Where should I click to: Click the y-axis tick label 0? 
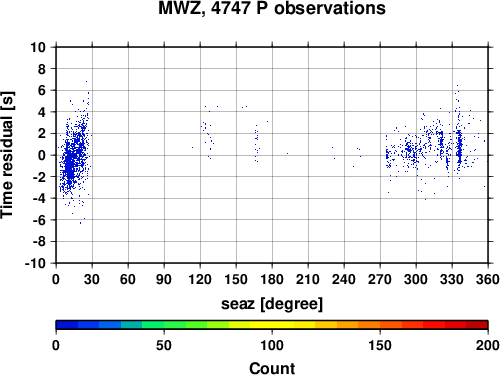pyautogui.click(x=42, y=155)
